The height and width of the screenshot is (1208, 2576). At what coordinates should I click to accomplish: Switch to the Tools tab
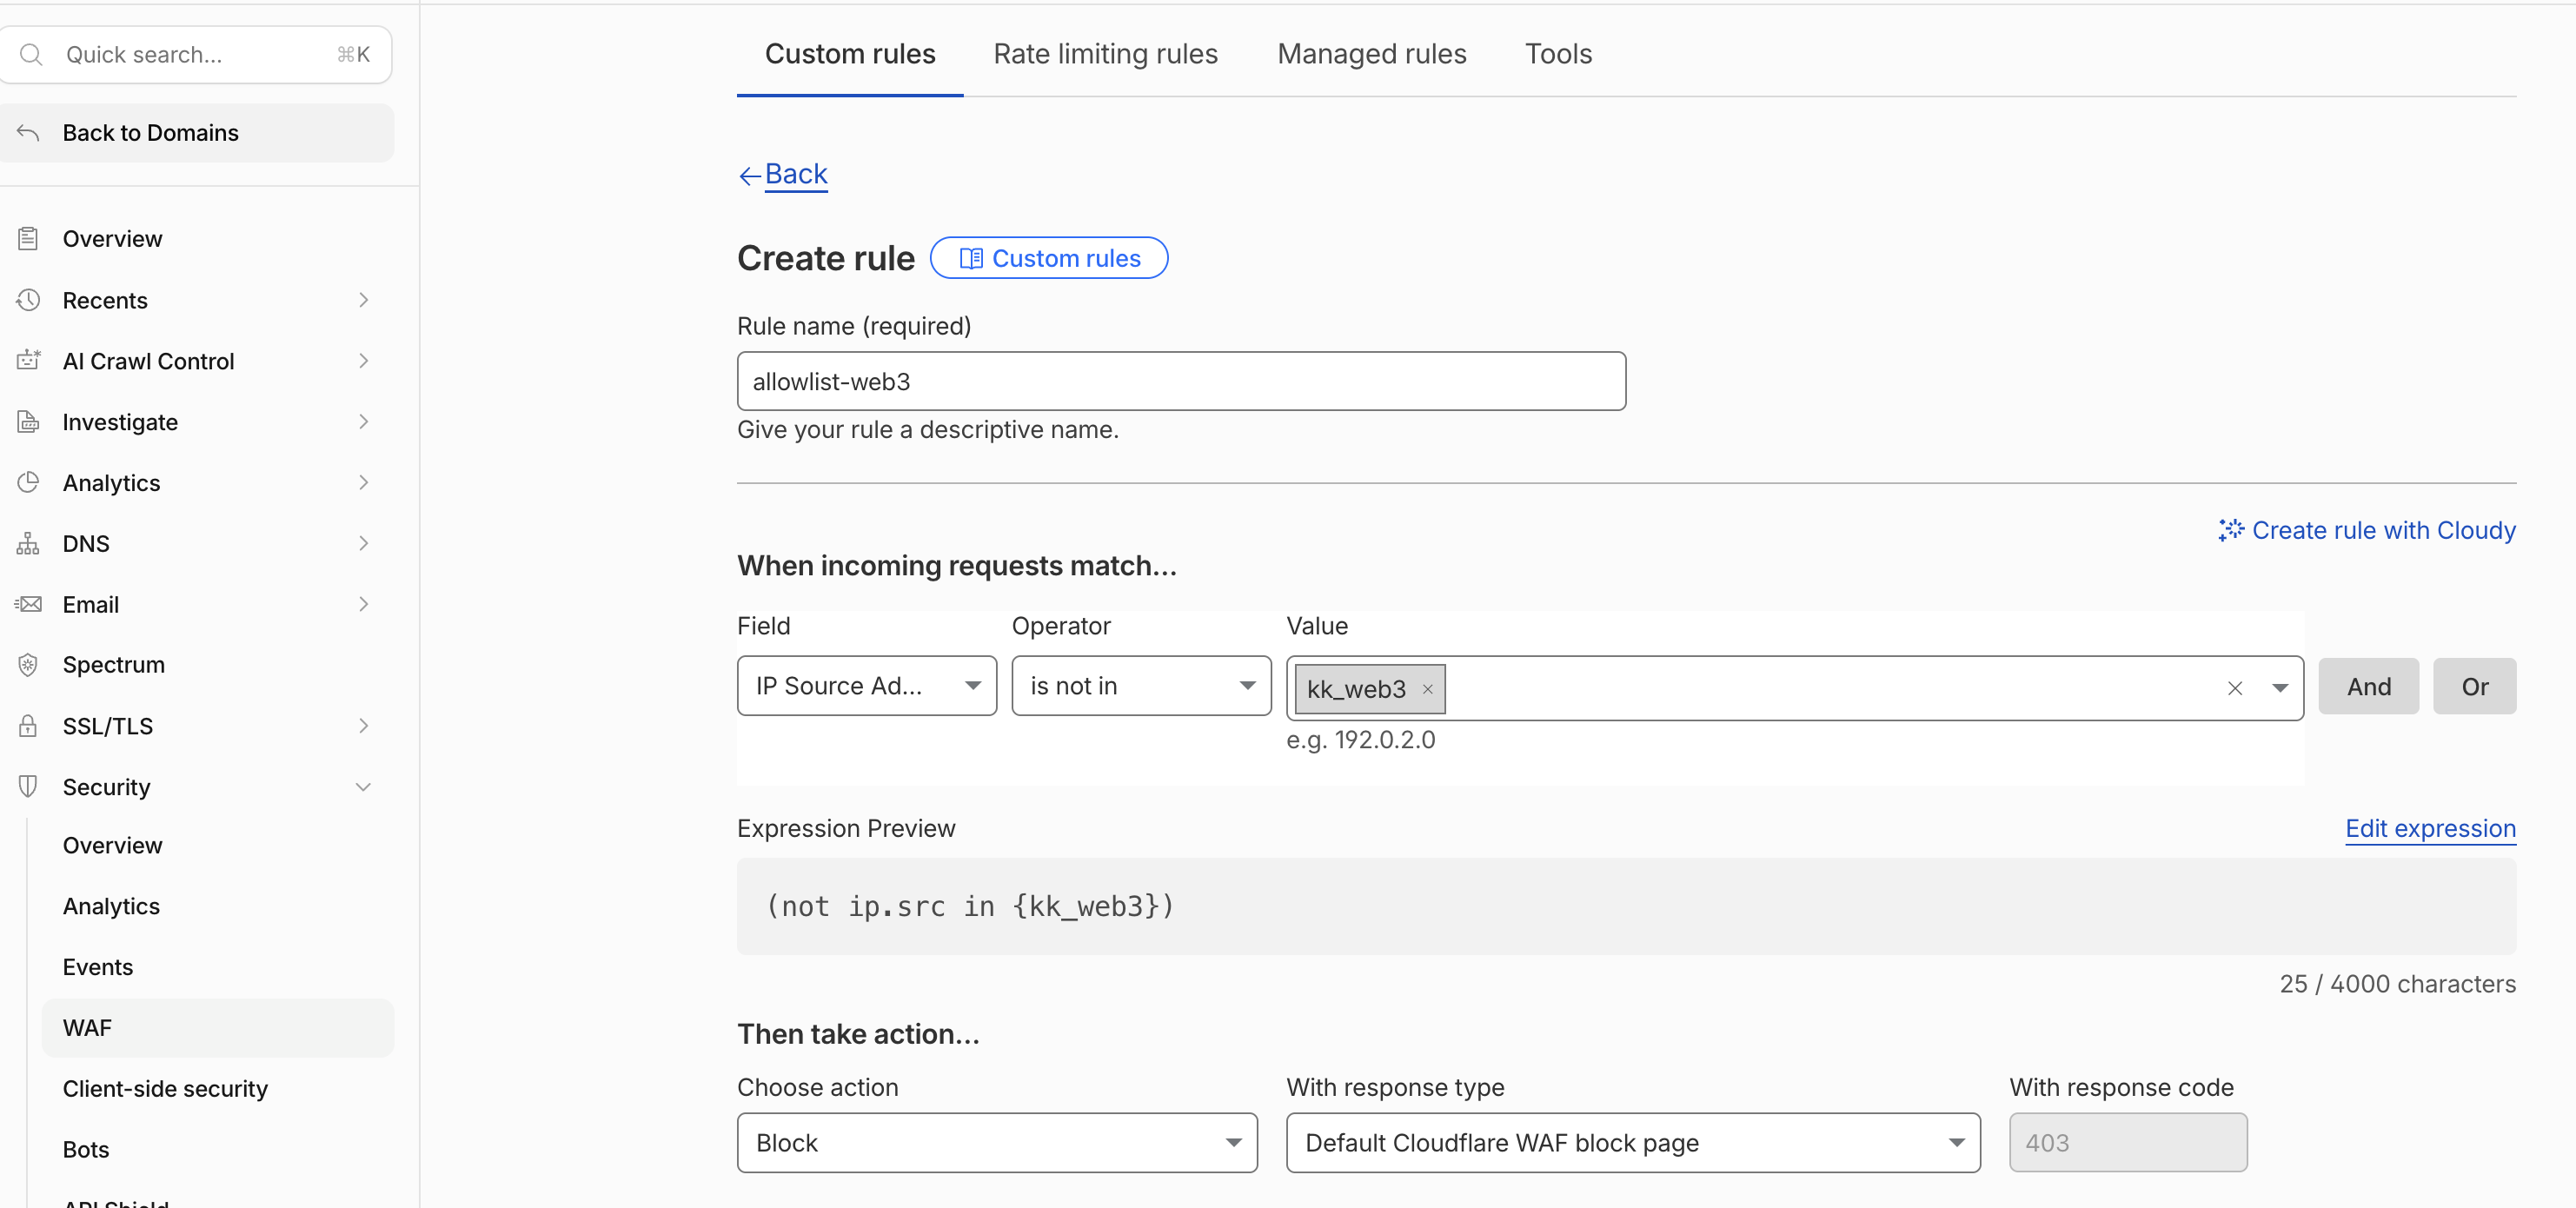[1558, 54]
